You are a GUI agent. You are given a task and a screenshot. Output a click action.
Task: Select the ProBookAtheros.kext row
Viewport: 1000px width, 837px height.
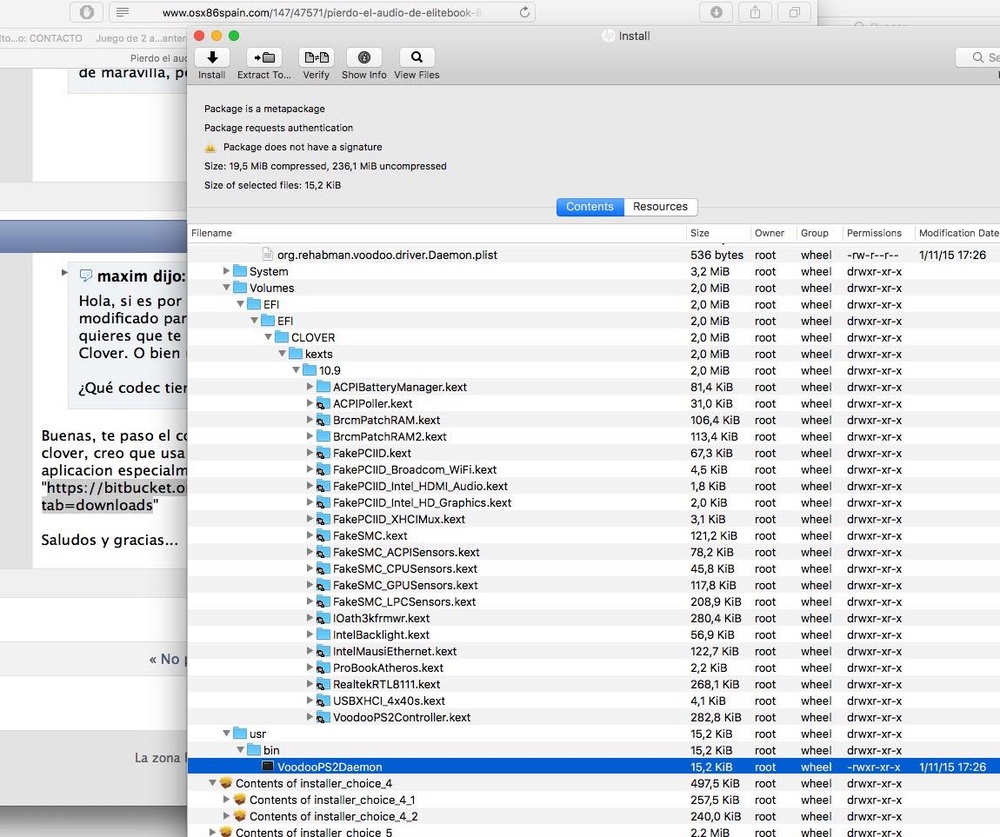click(594, 668)
